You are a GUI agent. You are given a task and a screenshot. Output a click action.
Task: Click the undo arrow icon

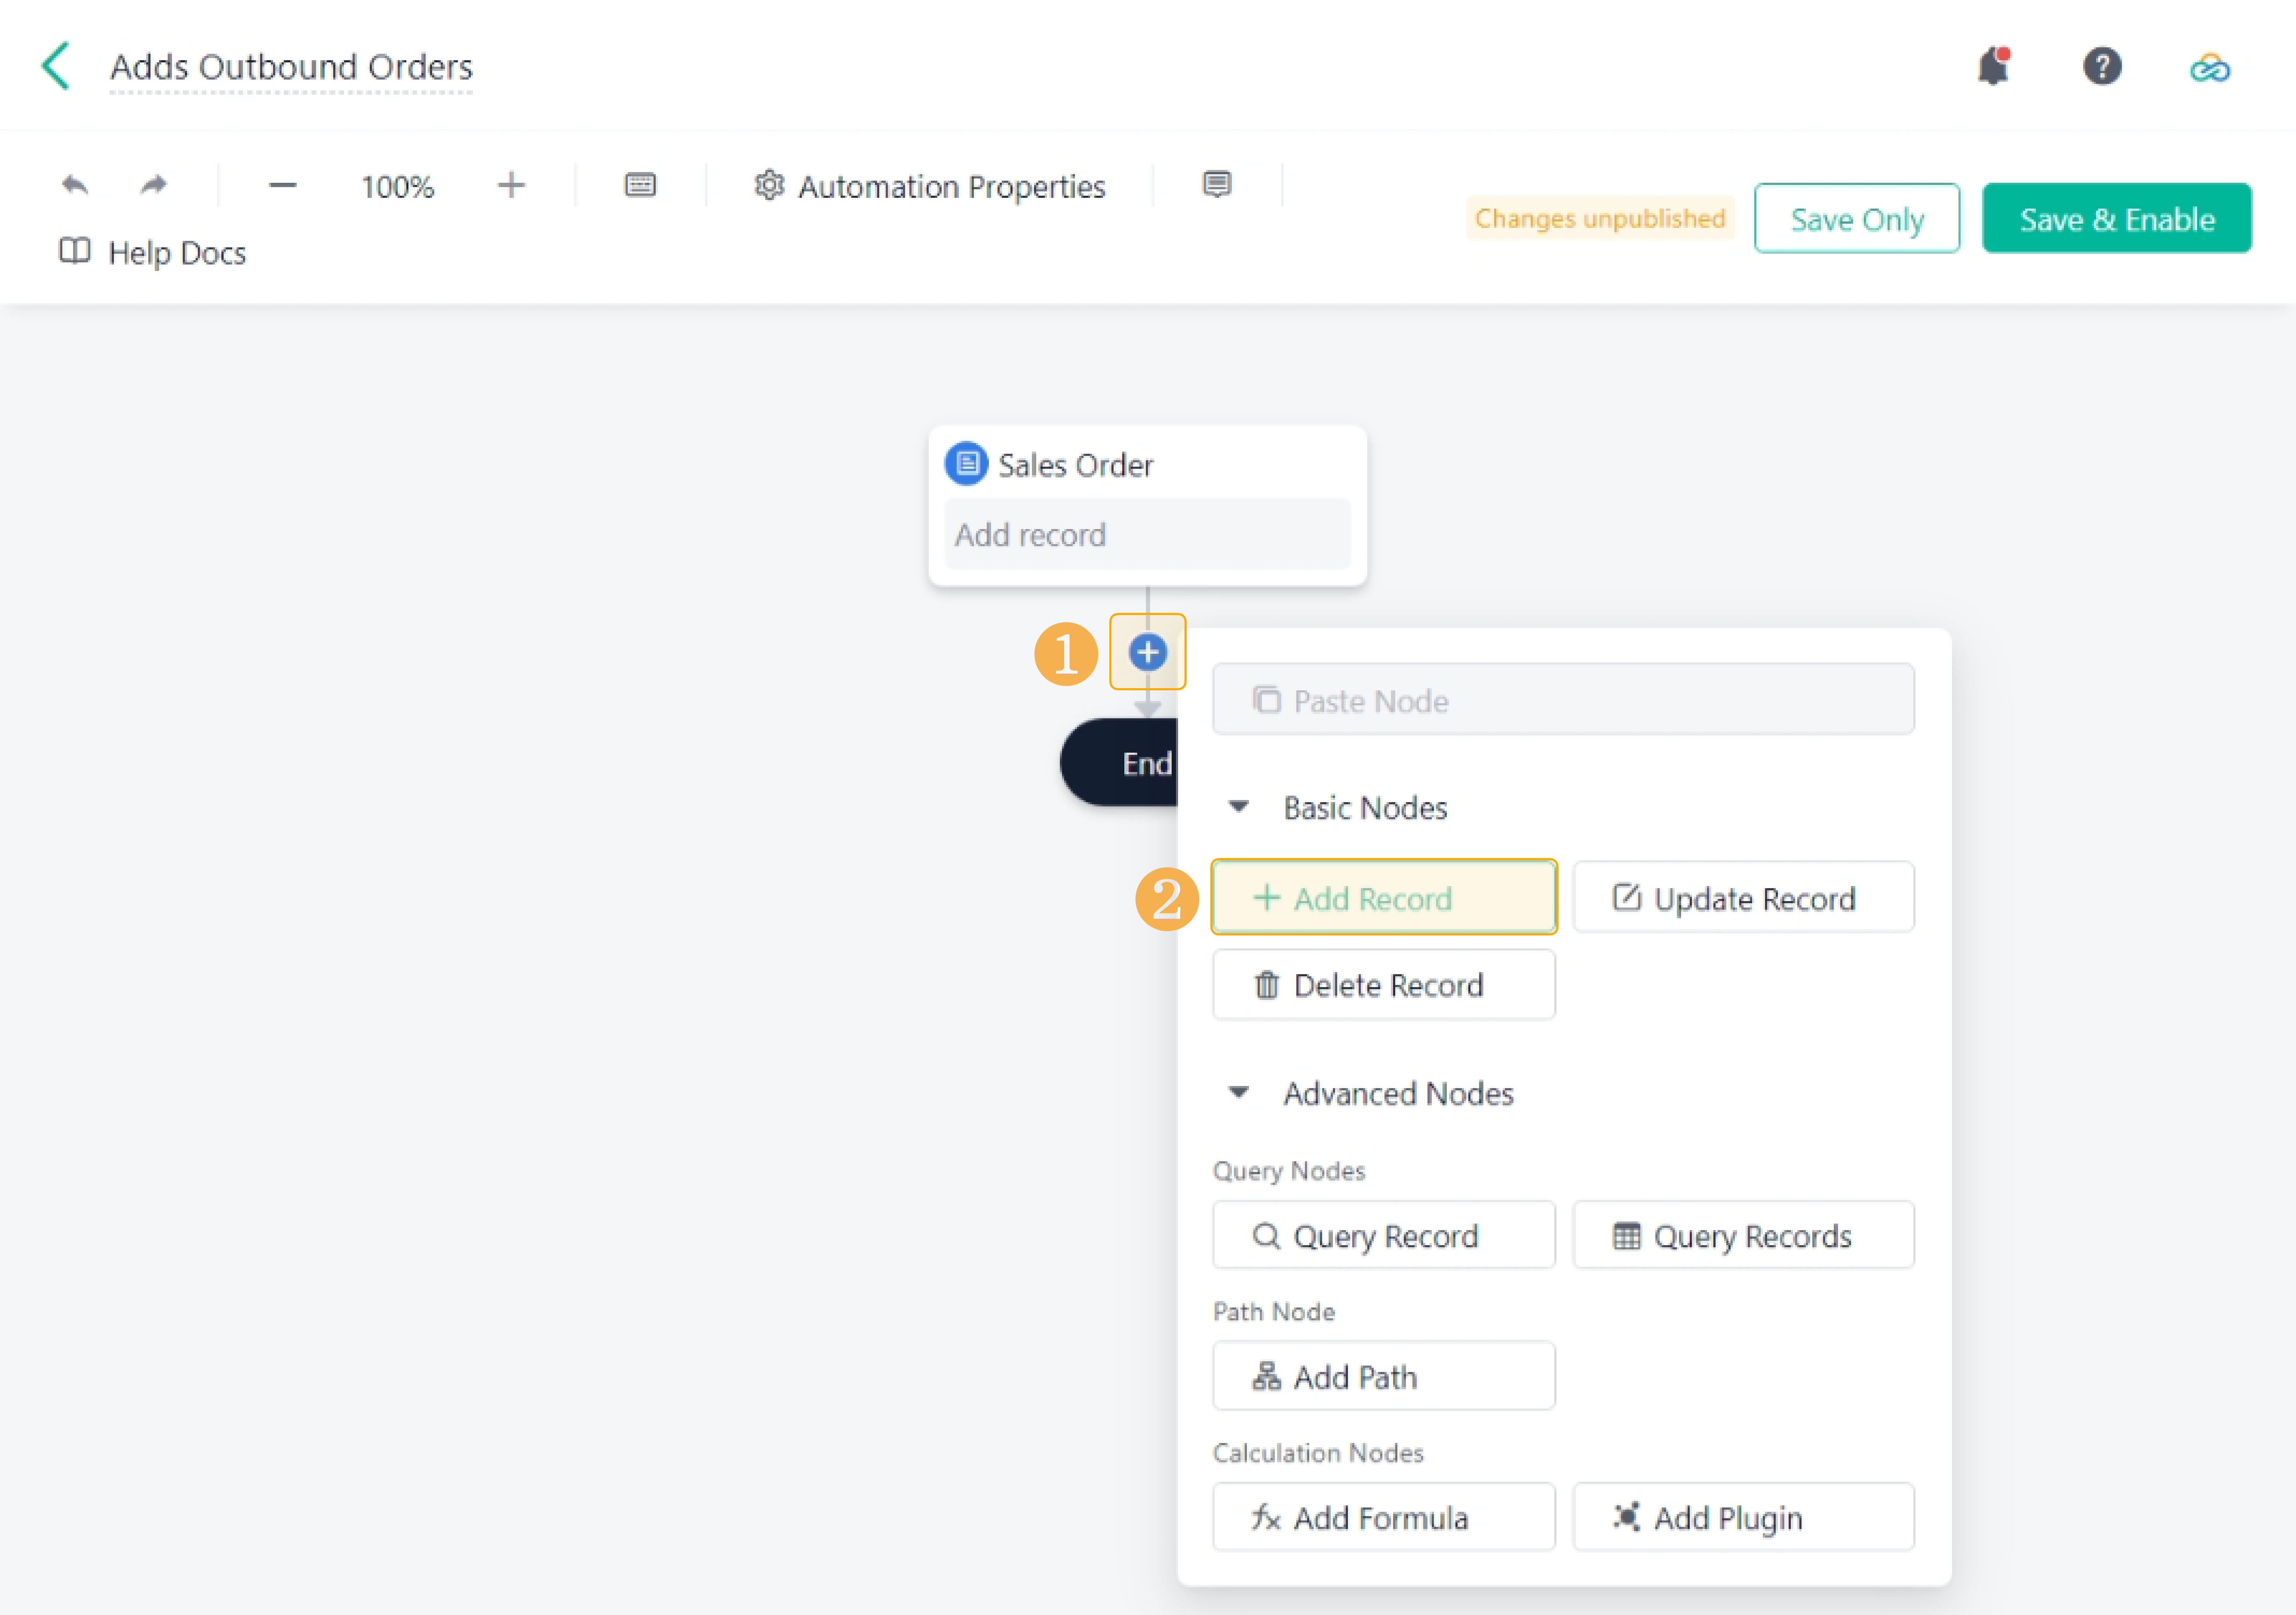click(x=75, y=185)
